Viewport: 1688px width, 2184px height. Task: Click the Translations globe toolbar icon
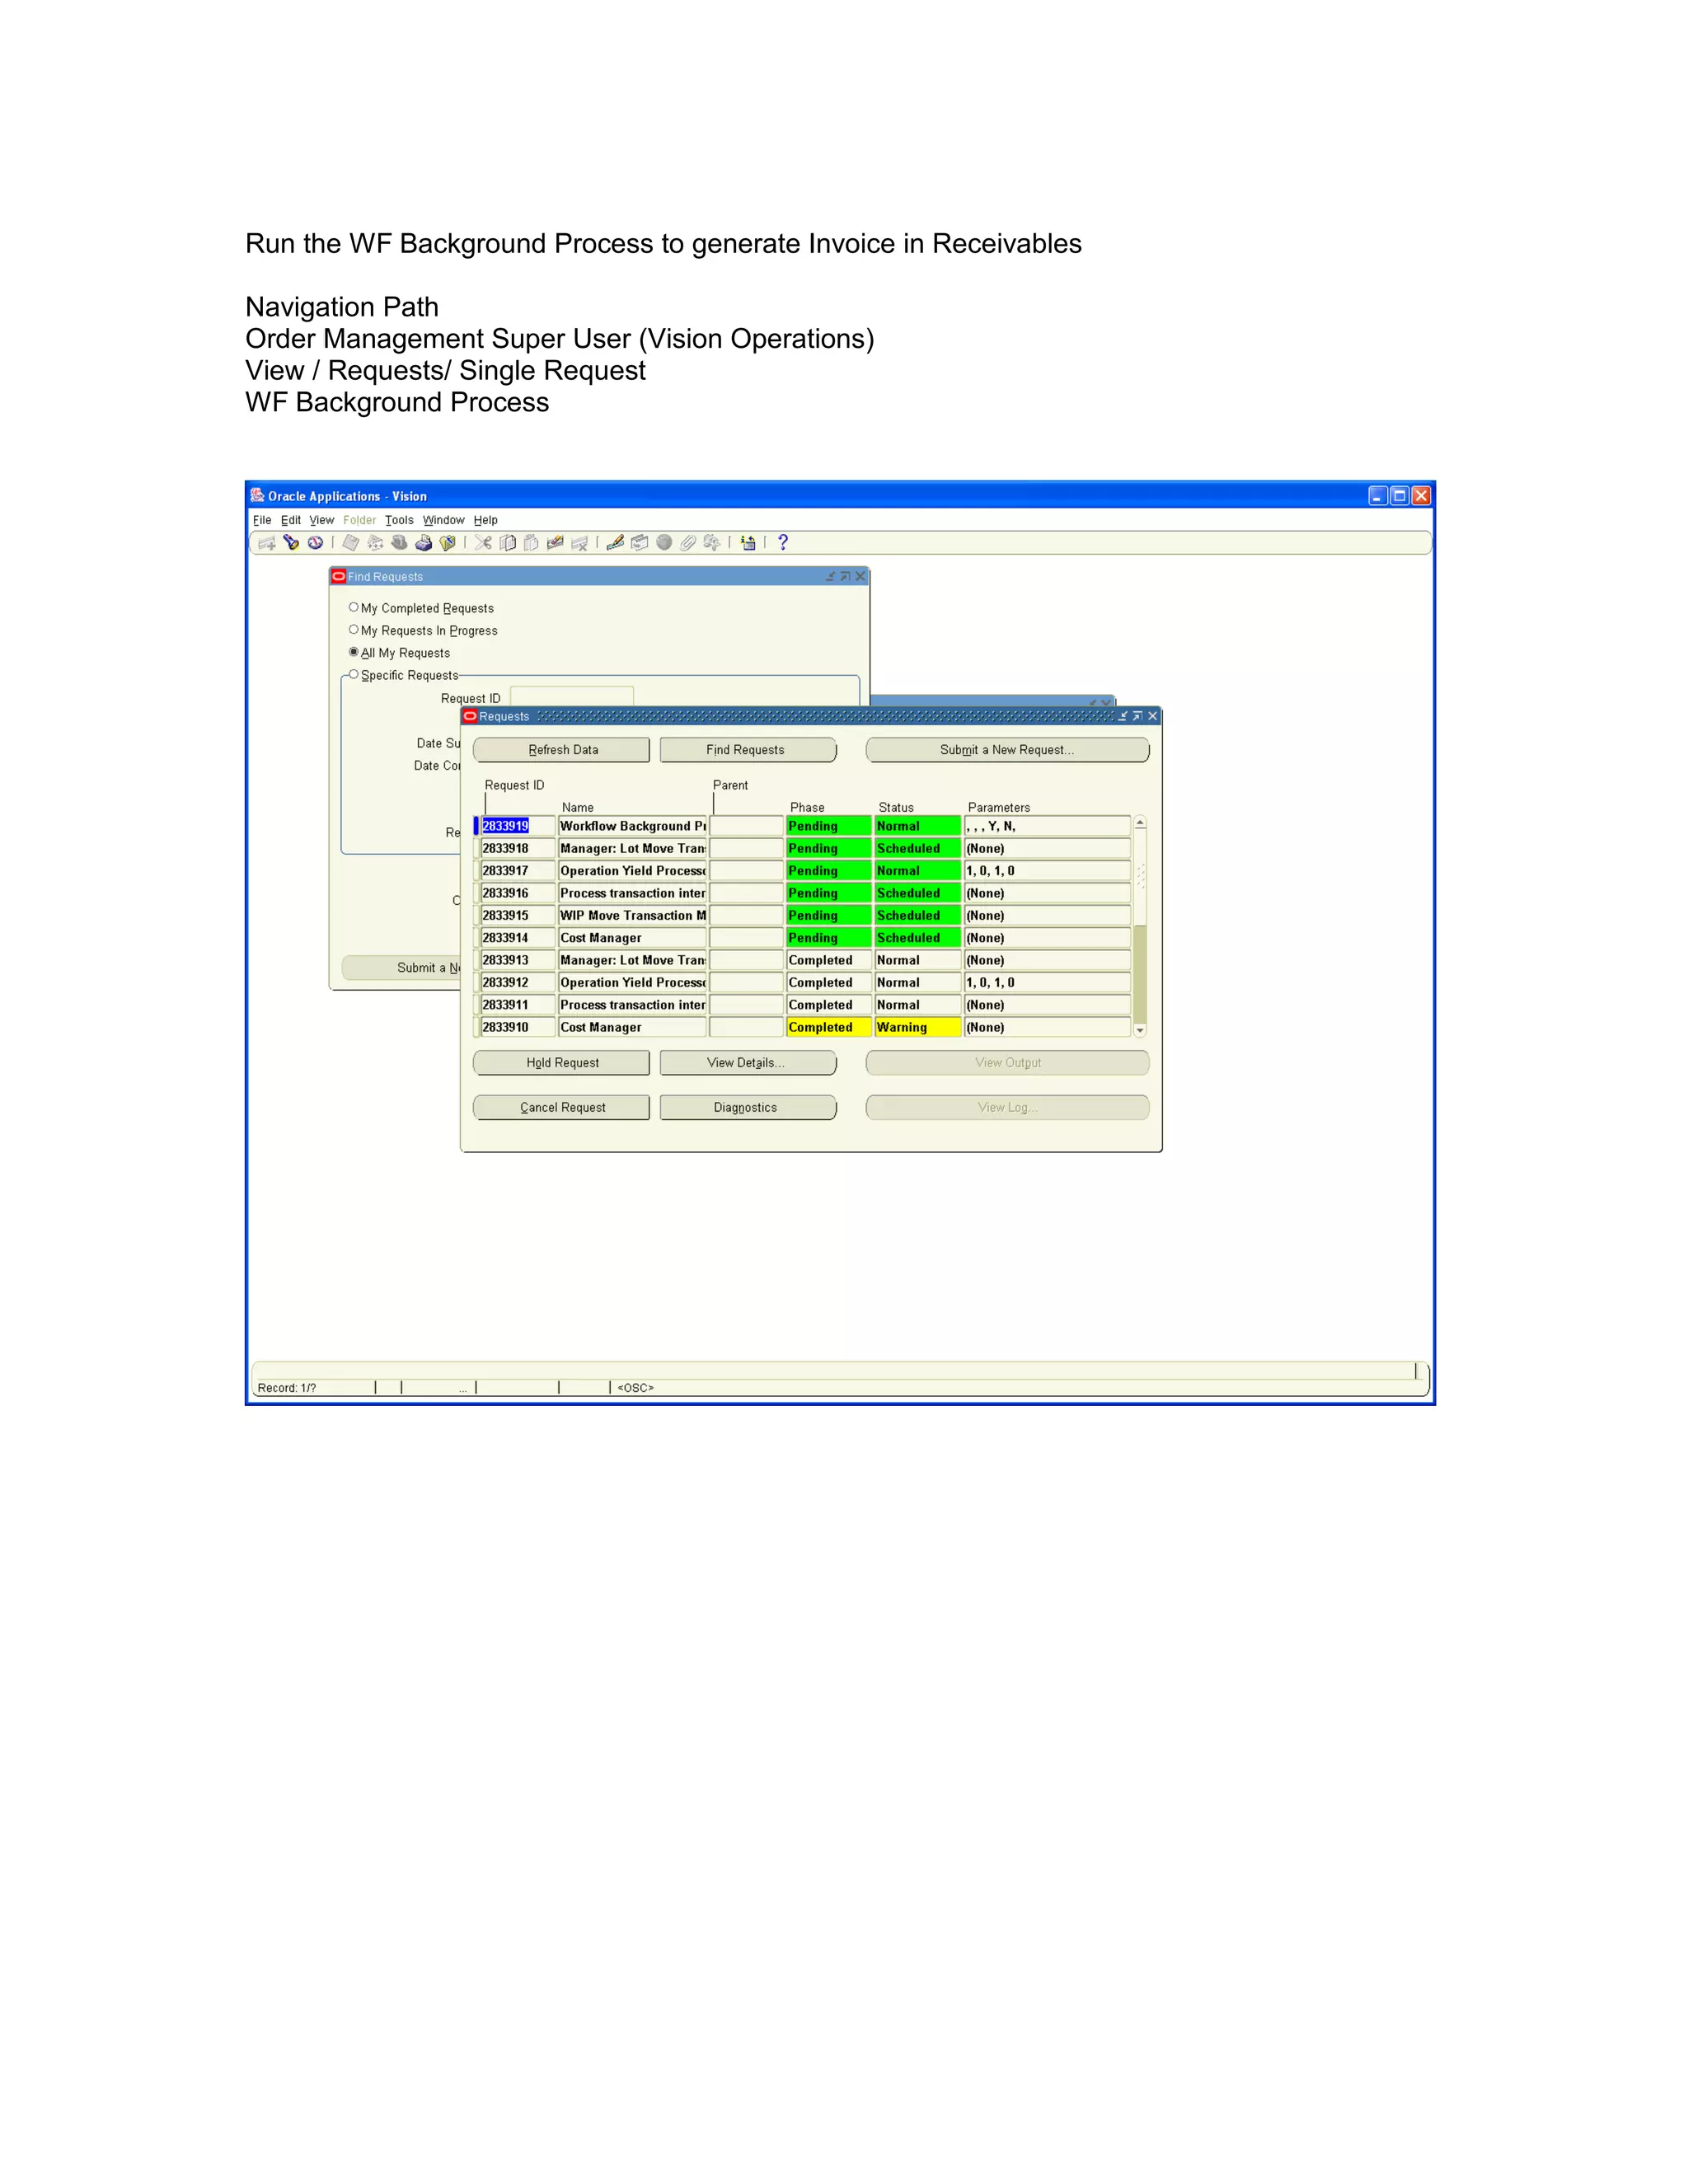(663, 543)
